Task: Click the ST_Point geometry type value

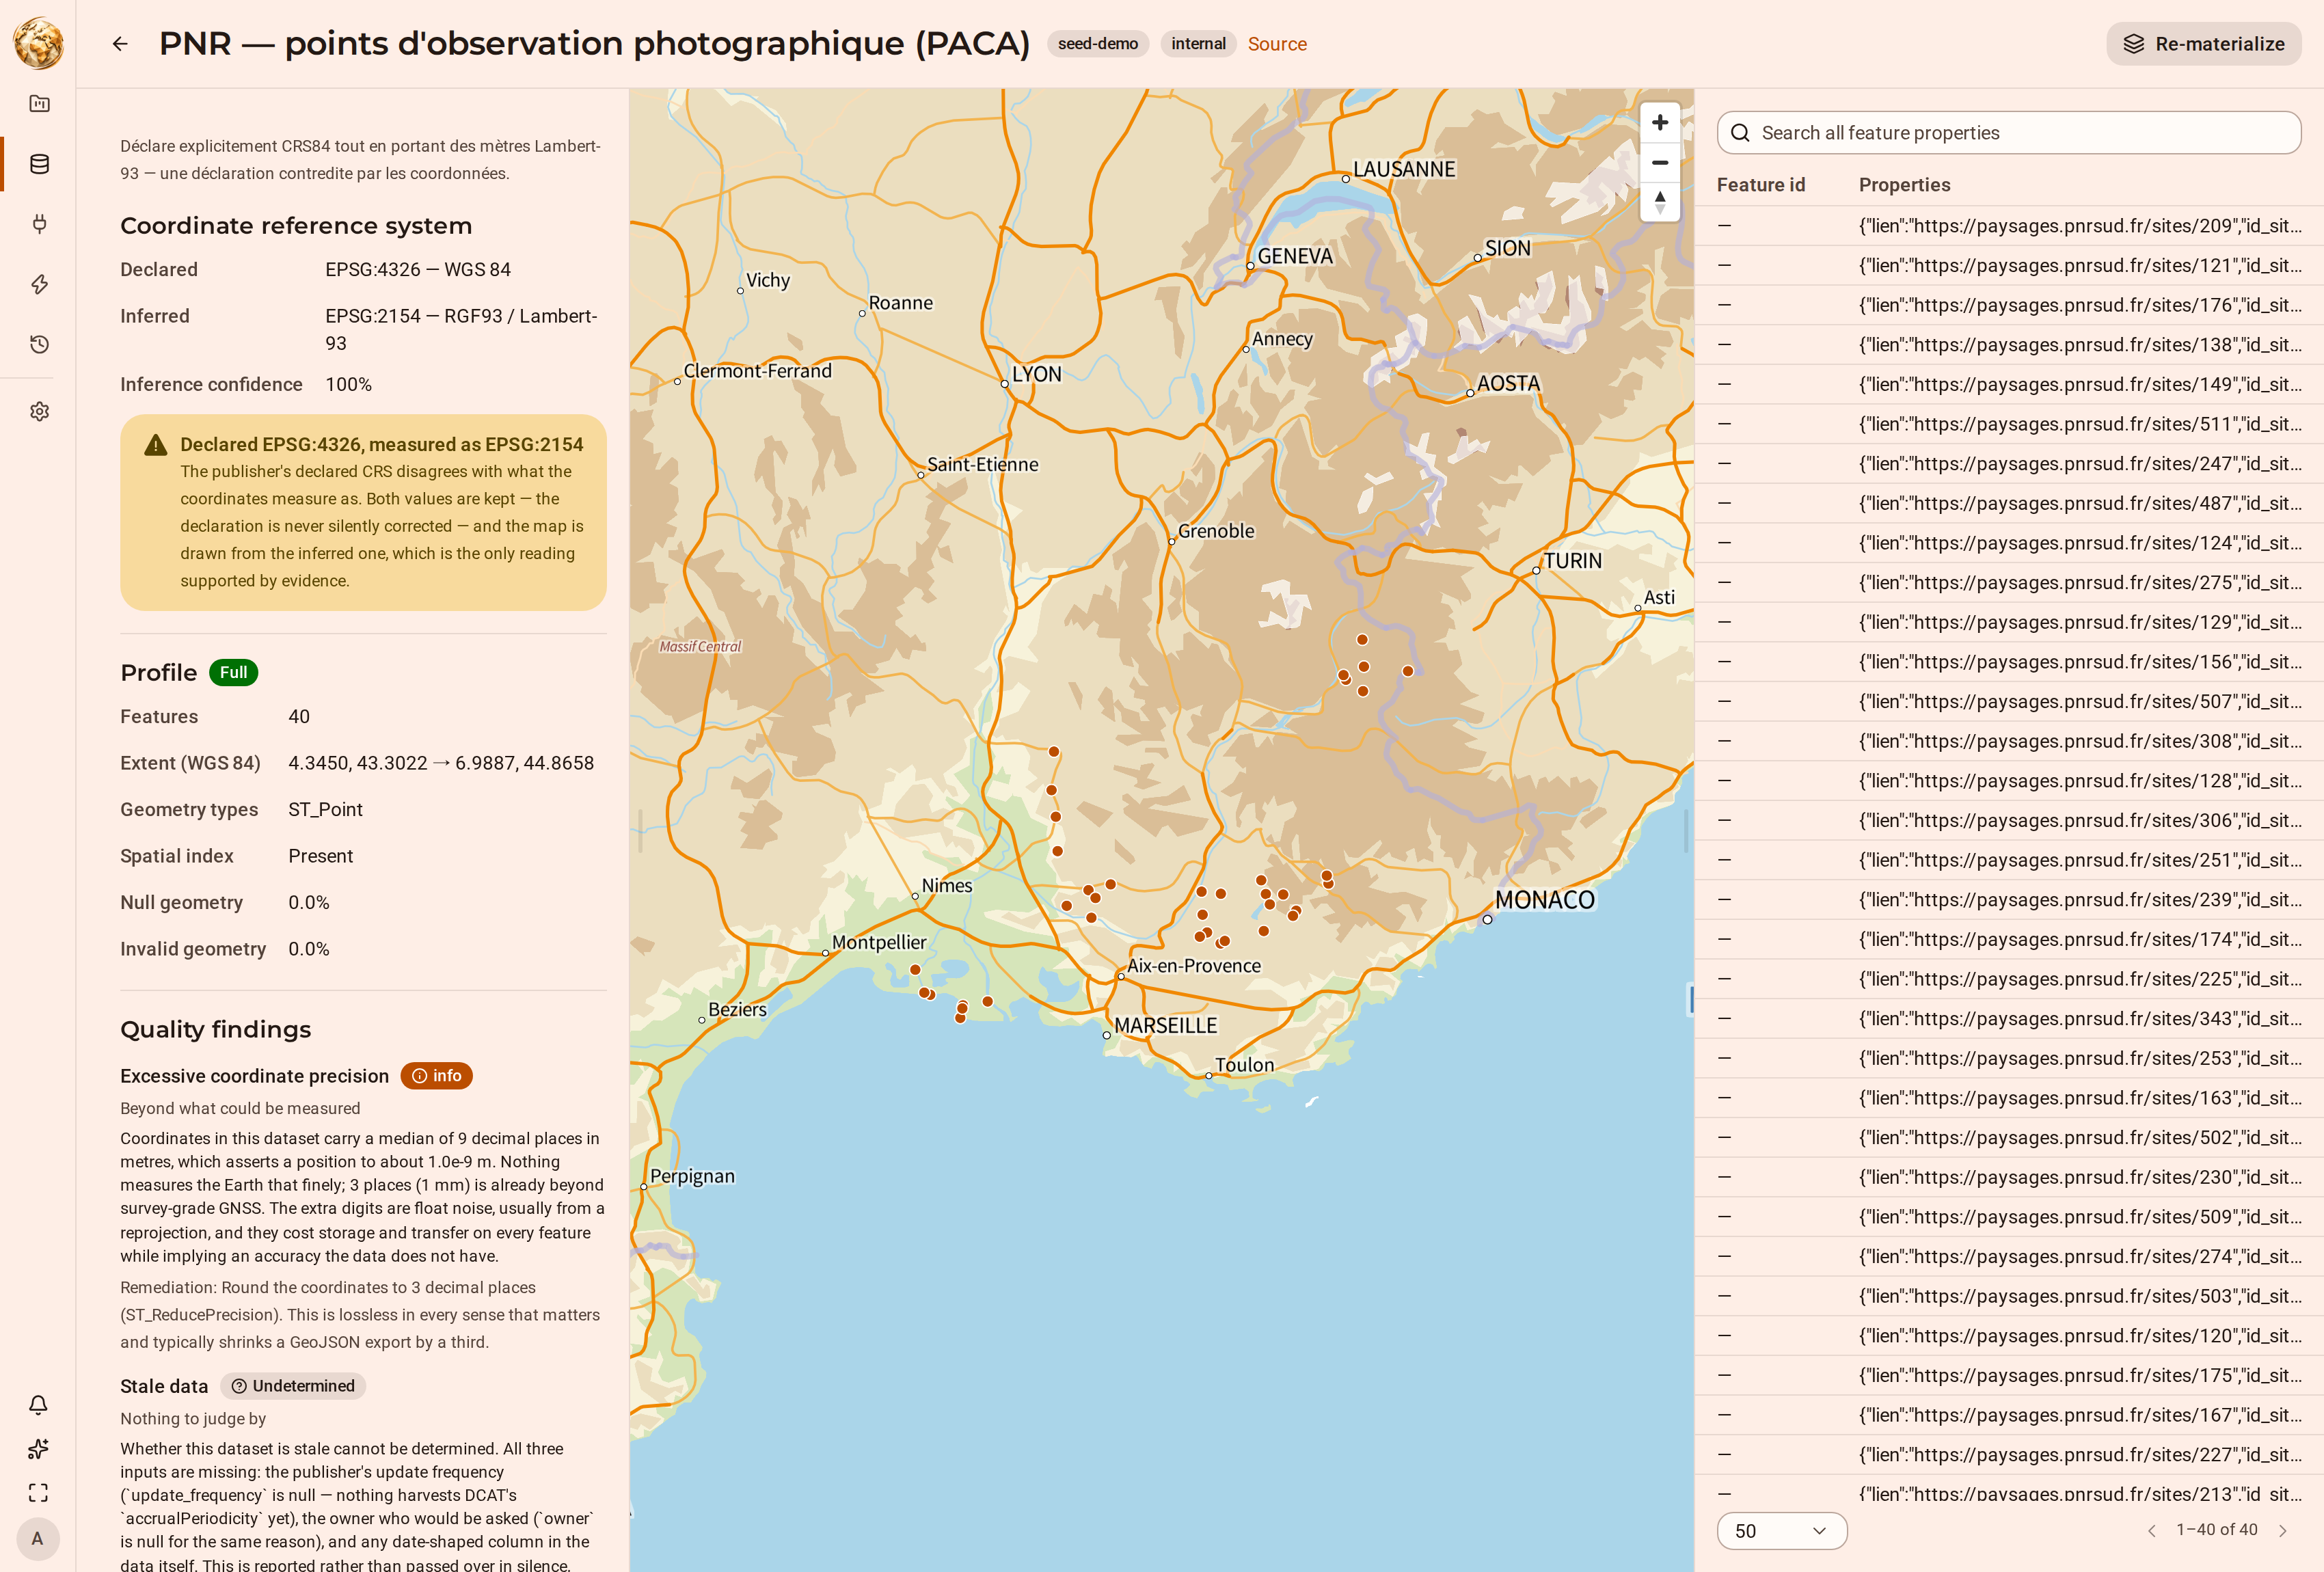Action: [325, 810]
